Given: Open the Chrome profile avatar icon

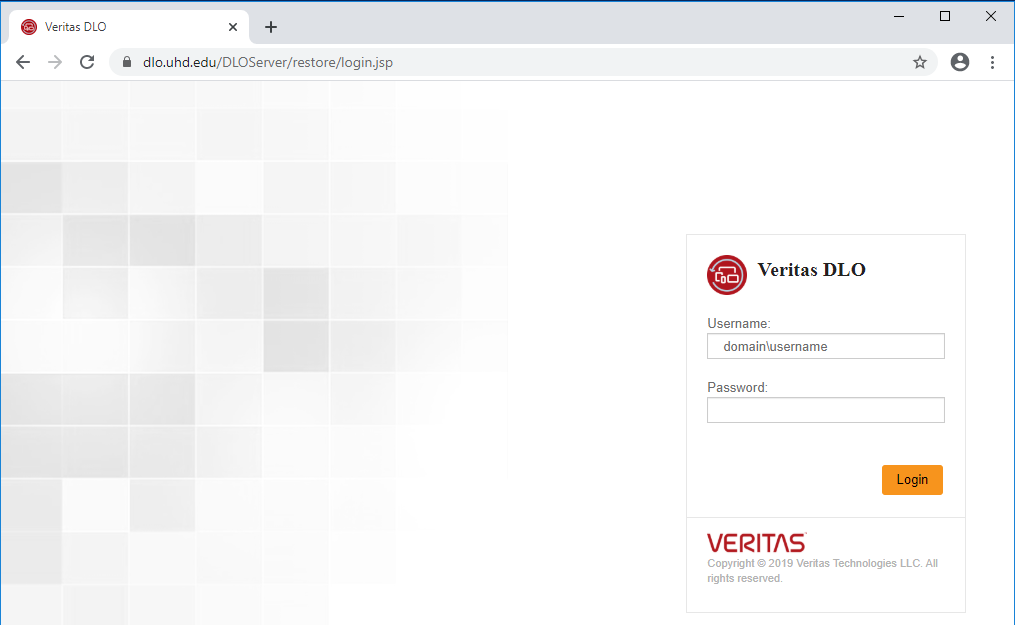Looking at the screenshot, I should click(x=960, y=62).
